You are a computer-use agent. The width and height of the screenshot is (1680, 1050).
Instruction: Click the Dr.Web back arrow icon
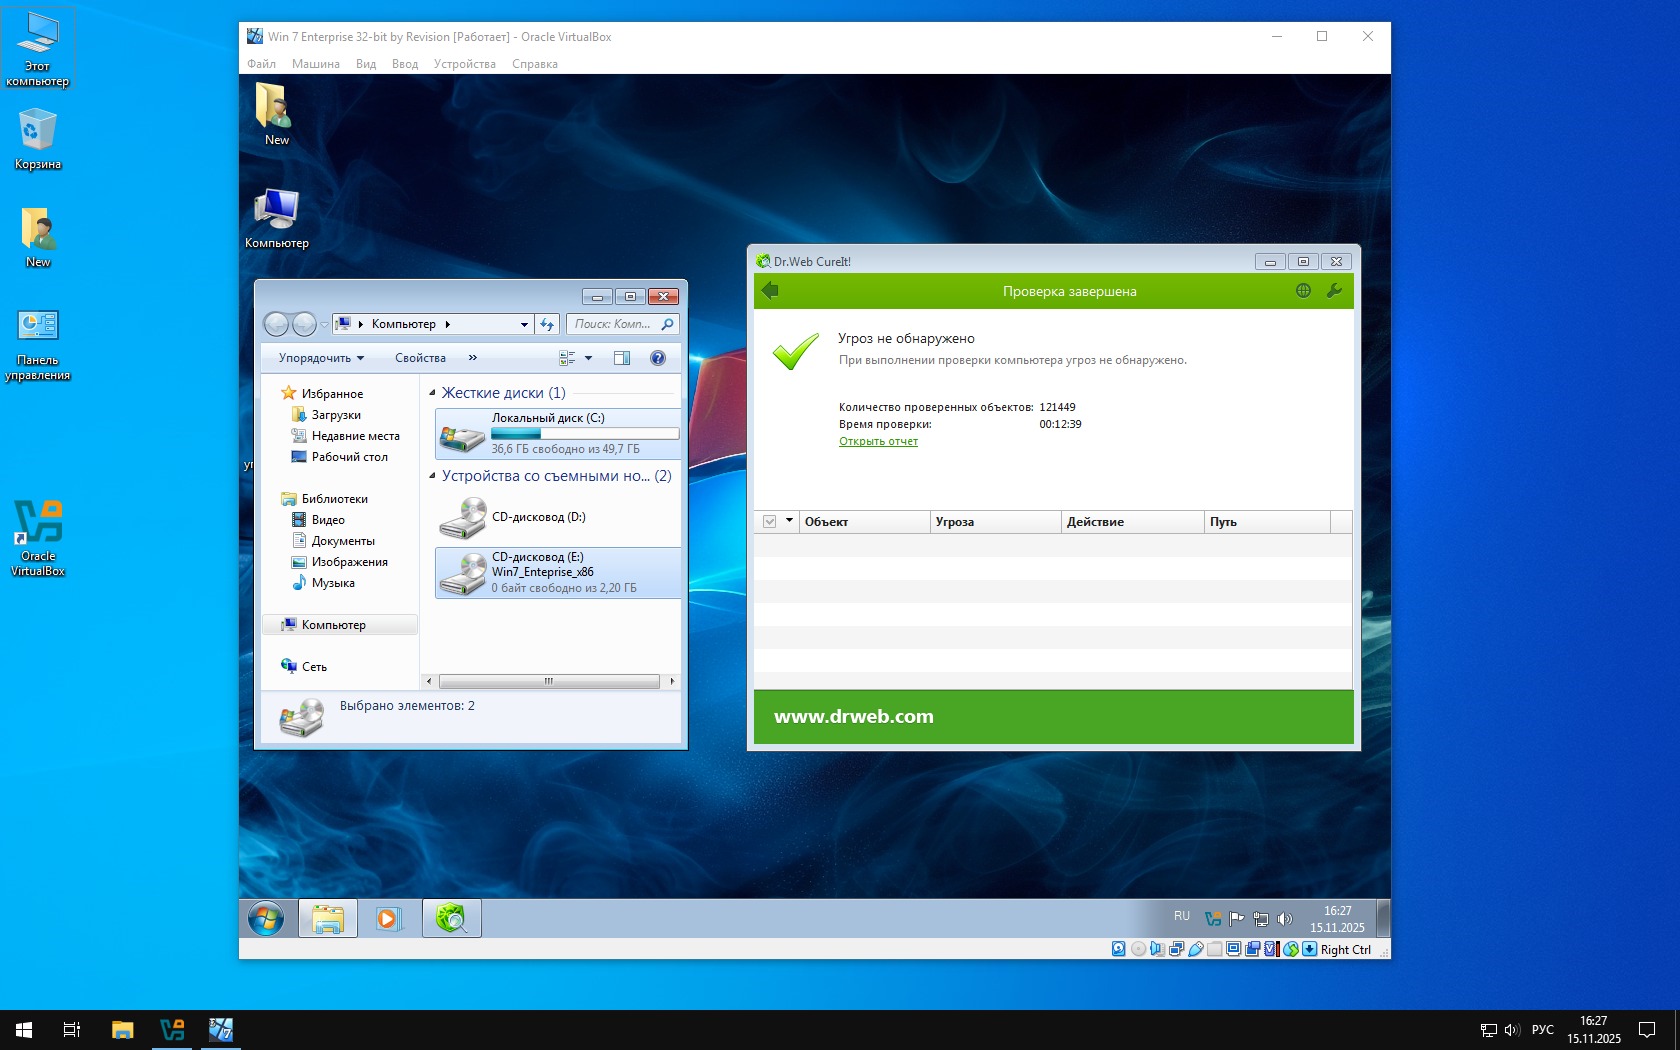point(770,291)
